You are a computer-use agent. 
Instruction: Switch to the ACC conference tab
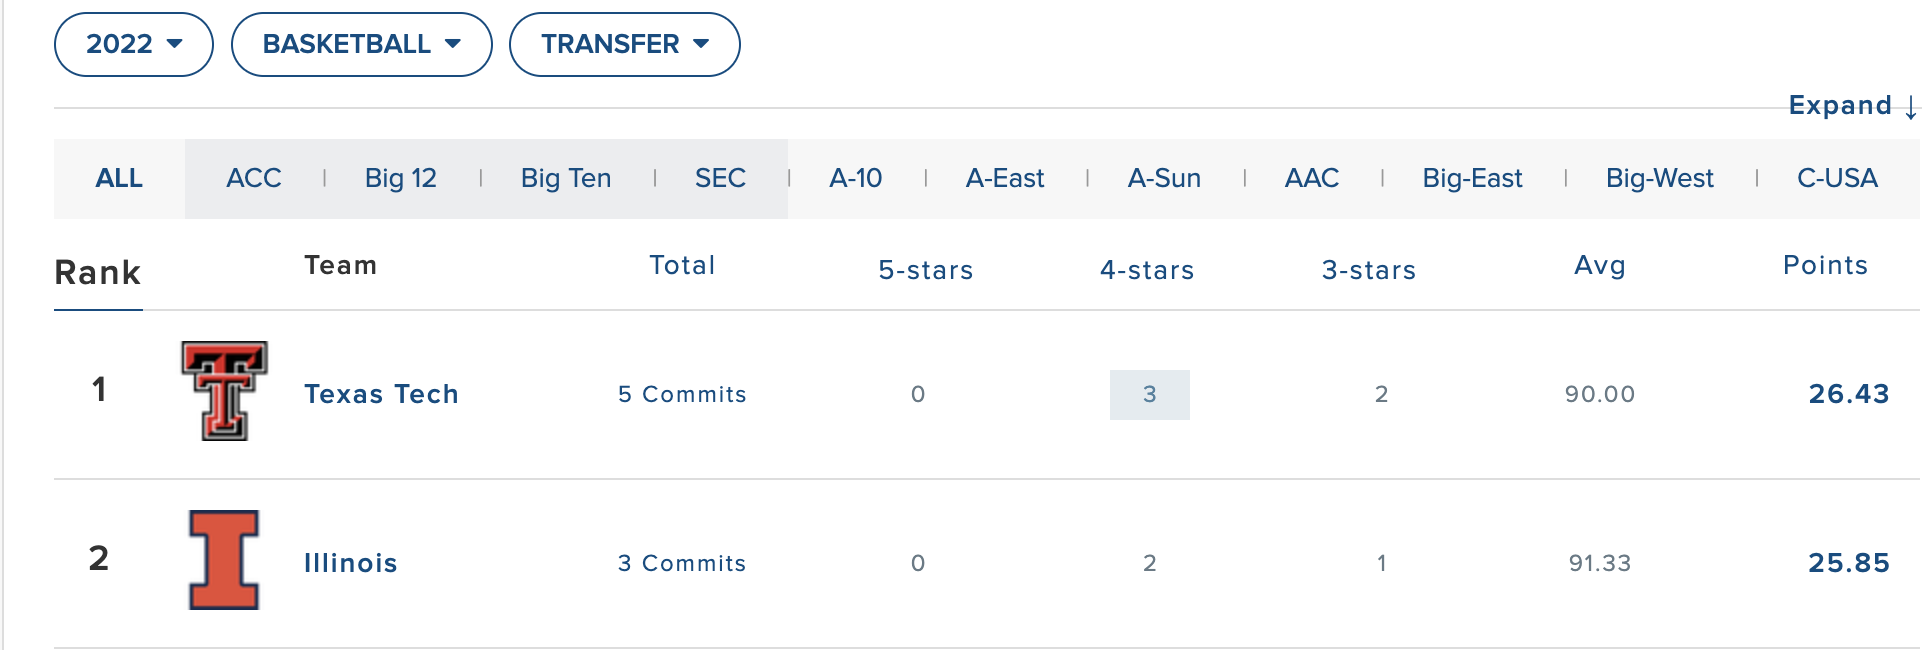[x=253, y=178]
